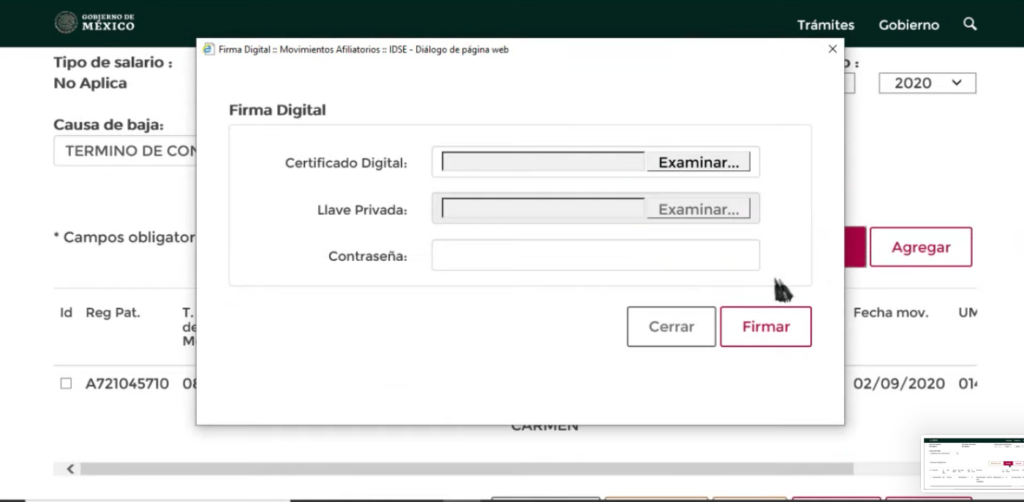Click the Fecha mov. column header
Image resolution: width=1024 pixels, height=502 pixels.
pyautogui.click(x=891, y=313)
